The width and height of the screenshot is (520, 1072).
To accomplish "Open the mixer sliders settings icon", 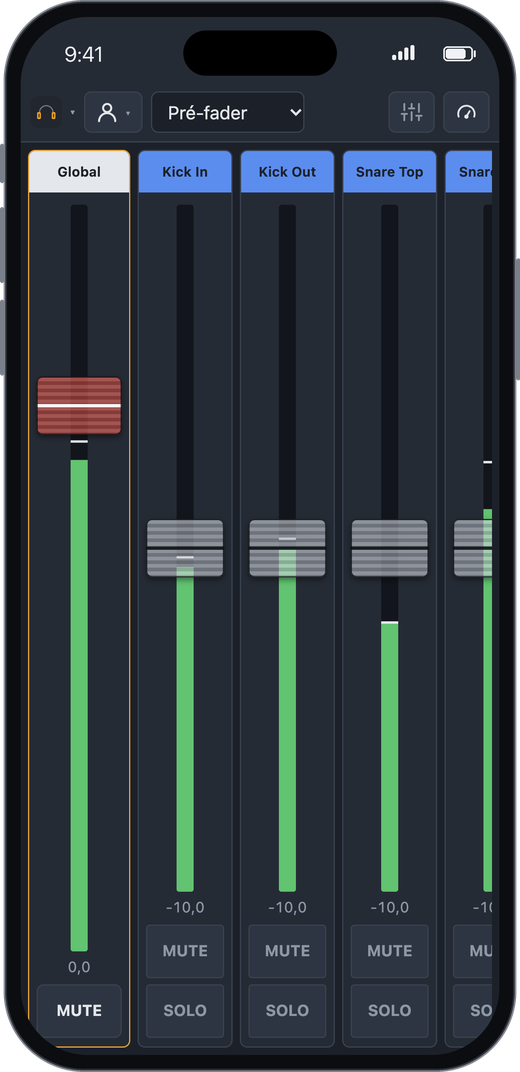I will tap(411, 112).
